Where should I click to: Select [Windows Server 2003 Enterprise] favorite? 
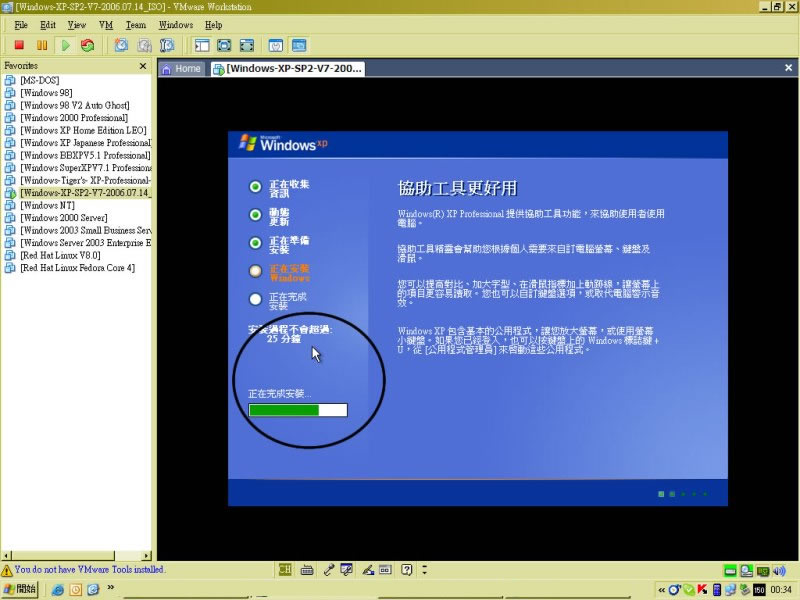pyautogui.click(x=85, y=243)
